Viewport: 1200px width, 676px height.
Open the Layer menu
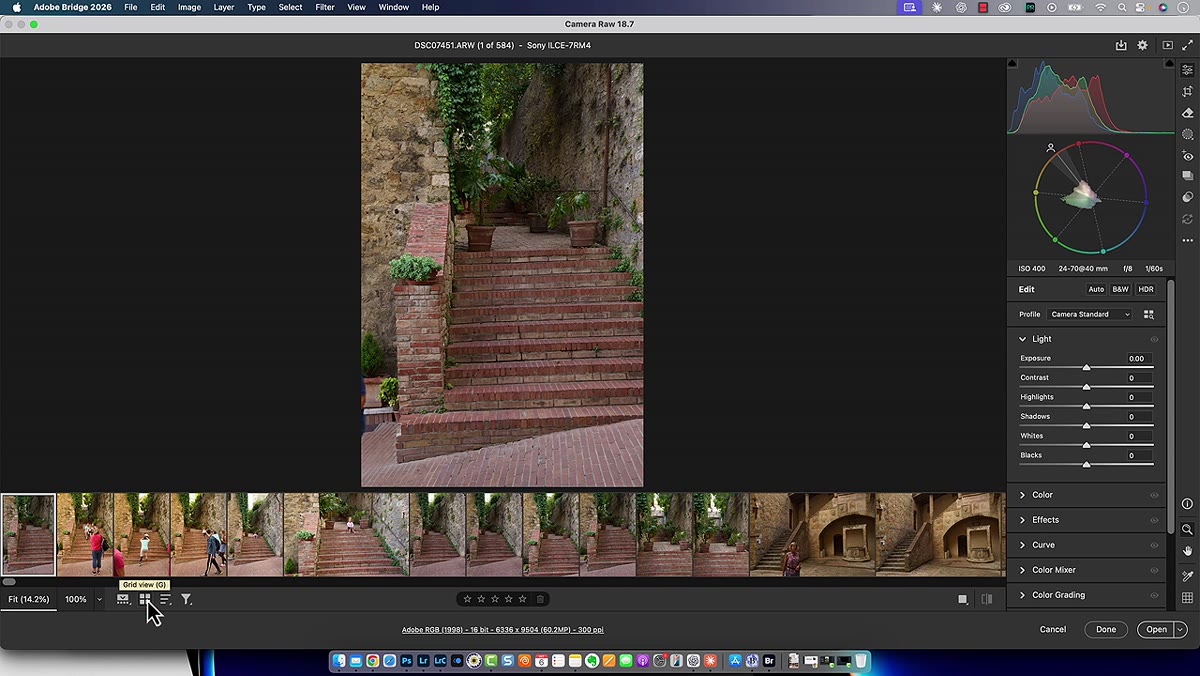[224, 7]
